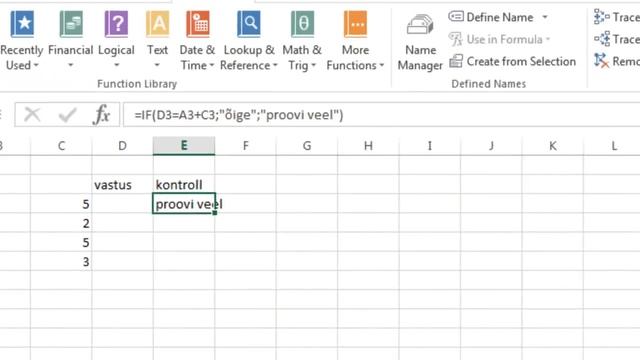Open Insert Function with the fx button
The image size is (640, 360).
(102, 115)
